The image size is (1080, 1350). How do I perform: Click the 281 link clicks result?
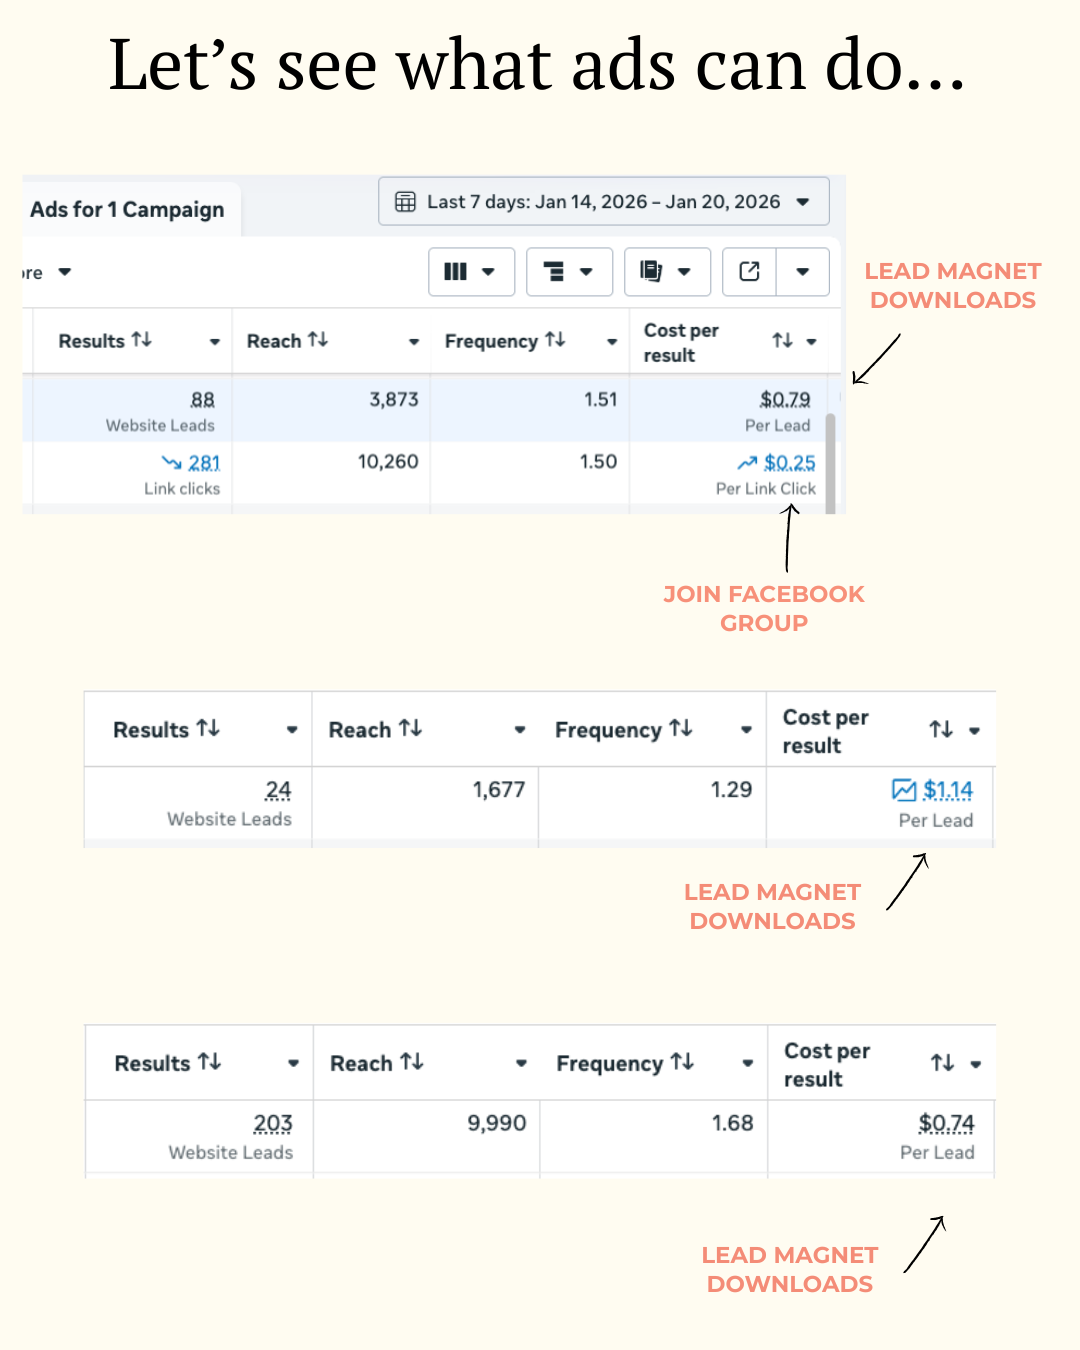tap(204, 463)
